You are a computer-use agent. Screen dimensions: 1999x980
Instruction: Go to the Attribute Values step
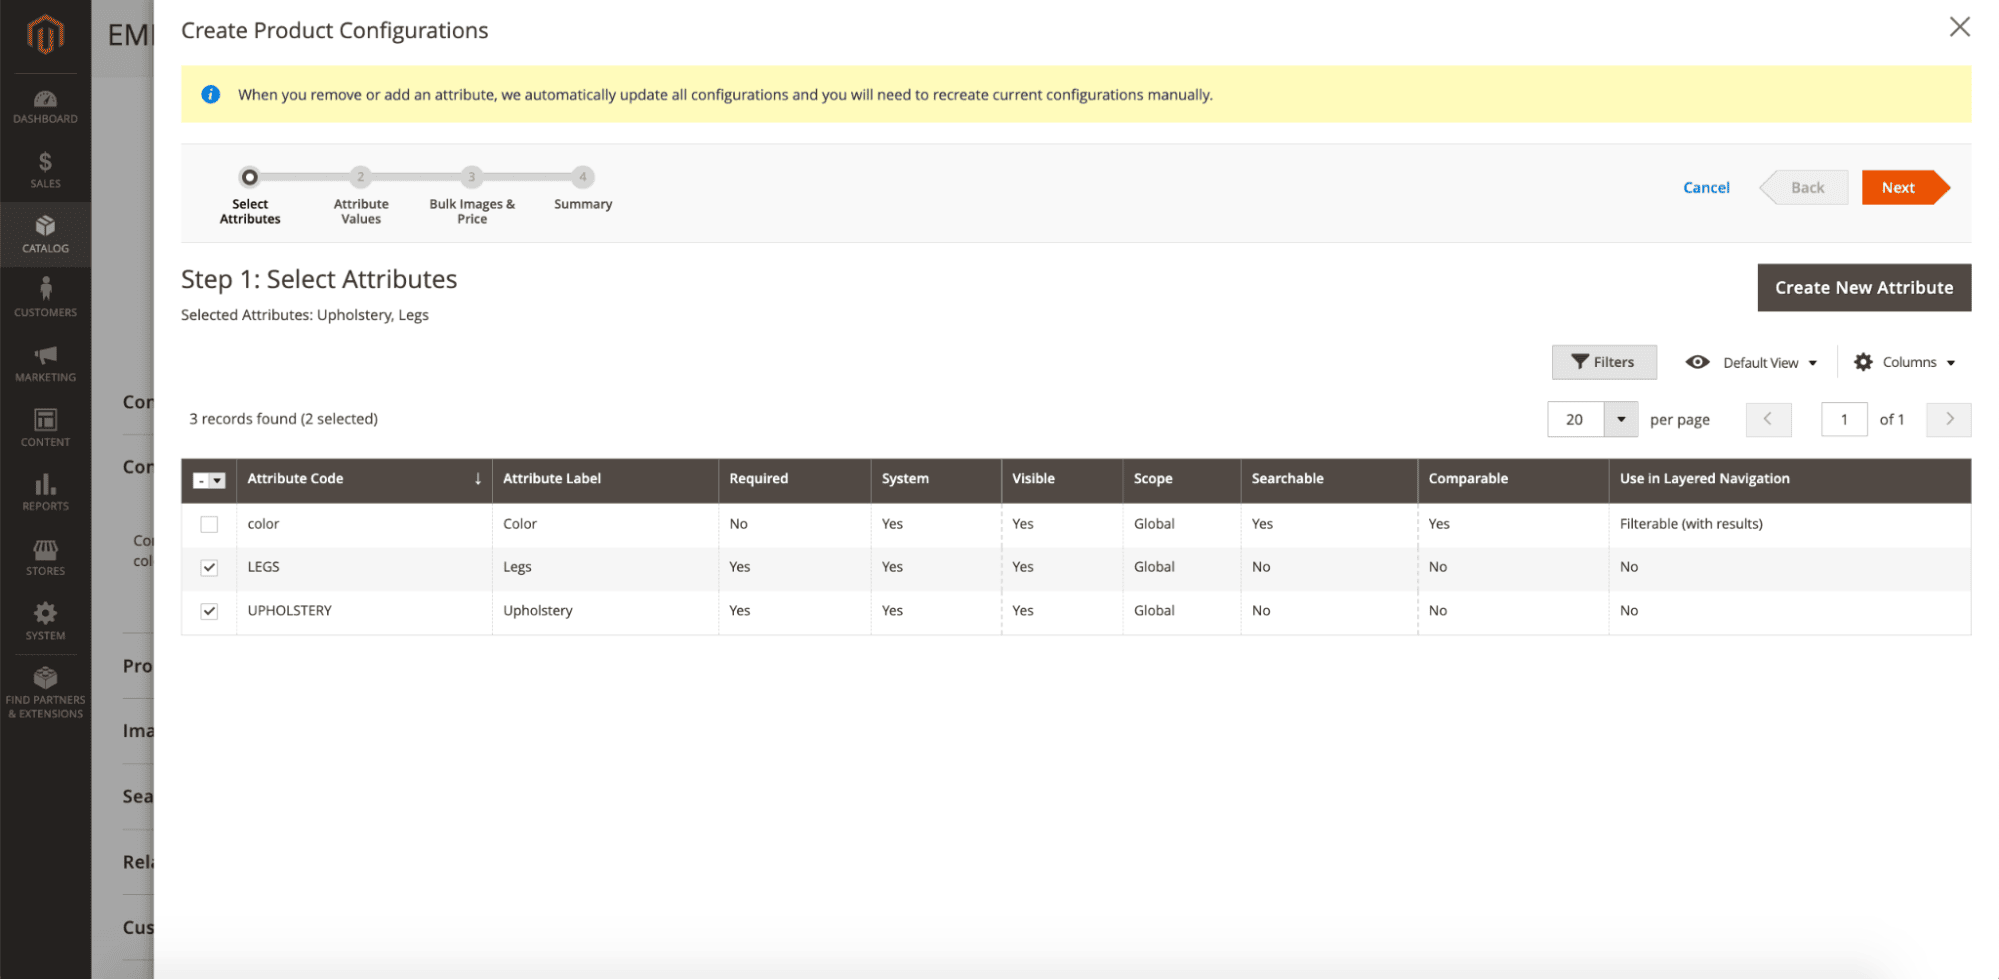tap(361, 195)
